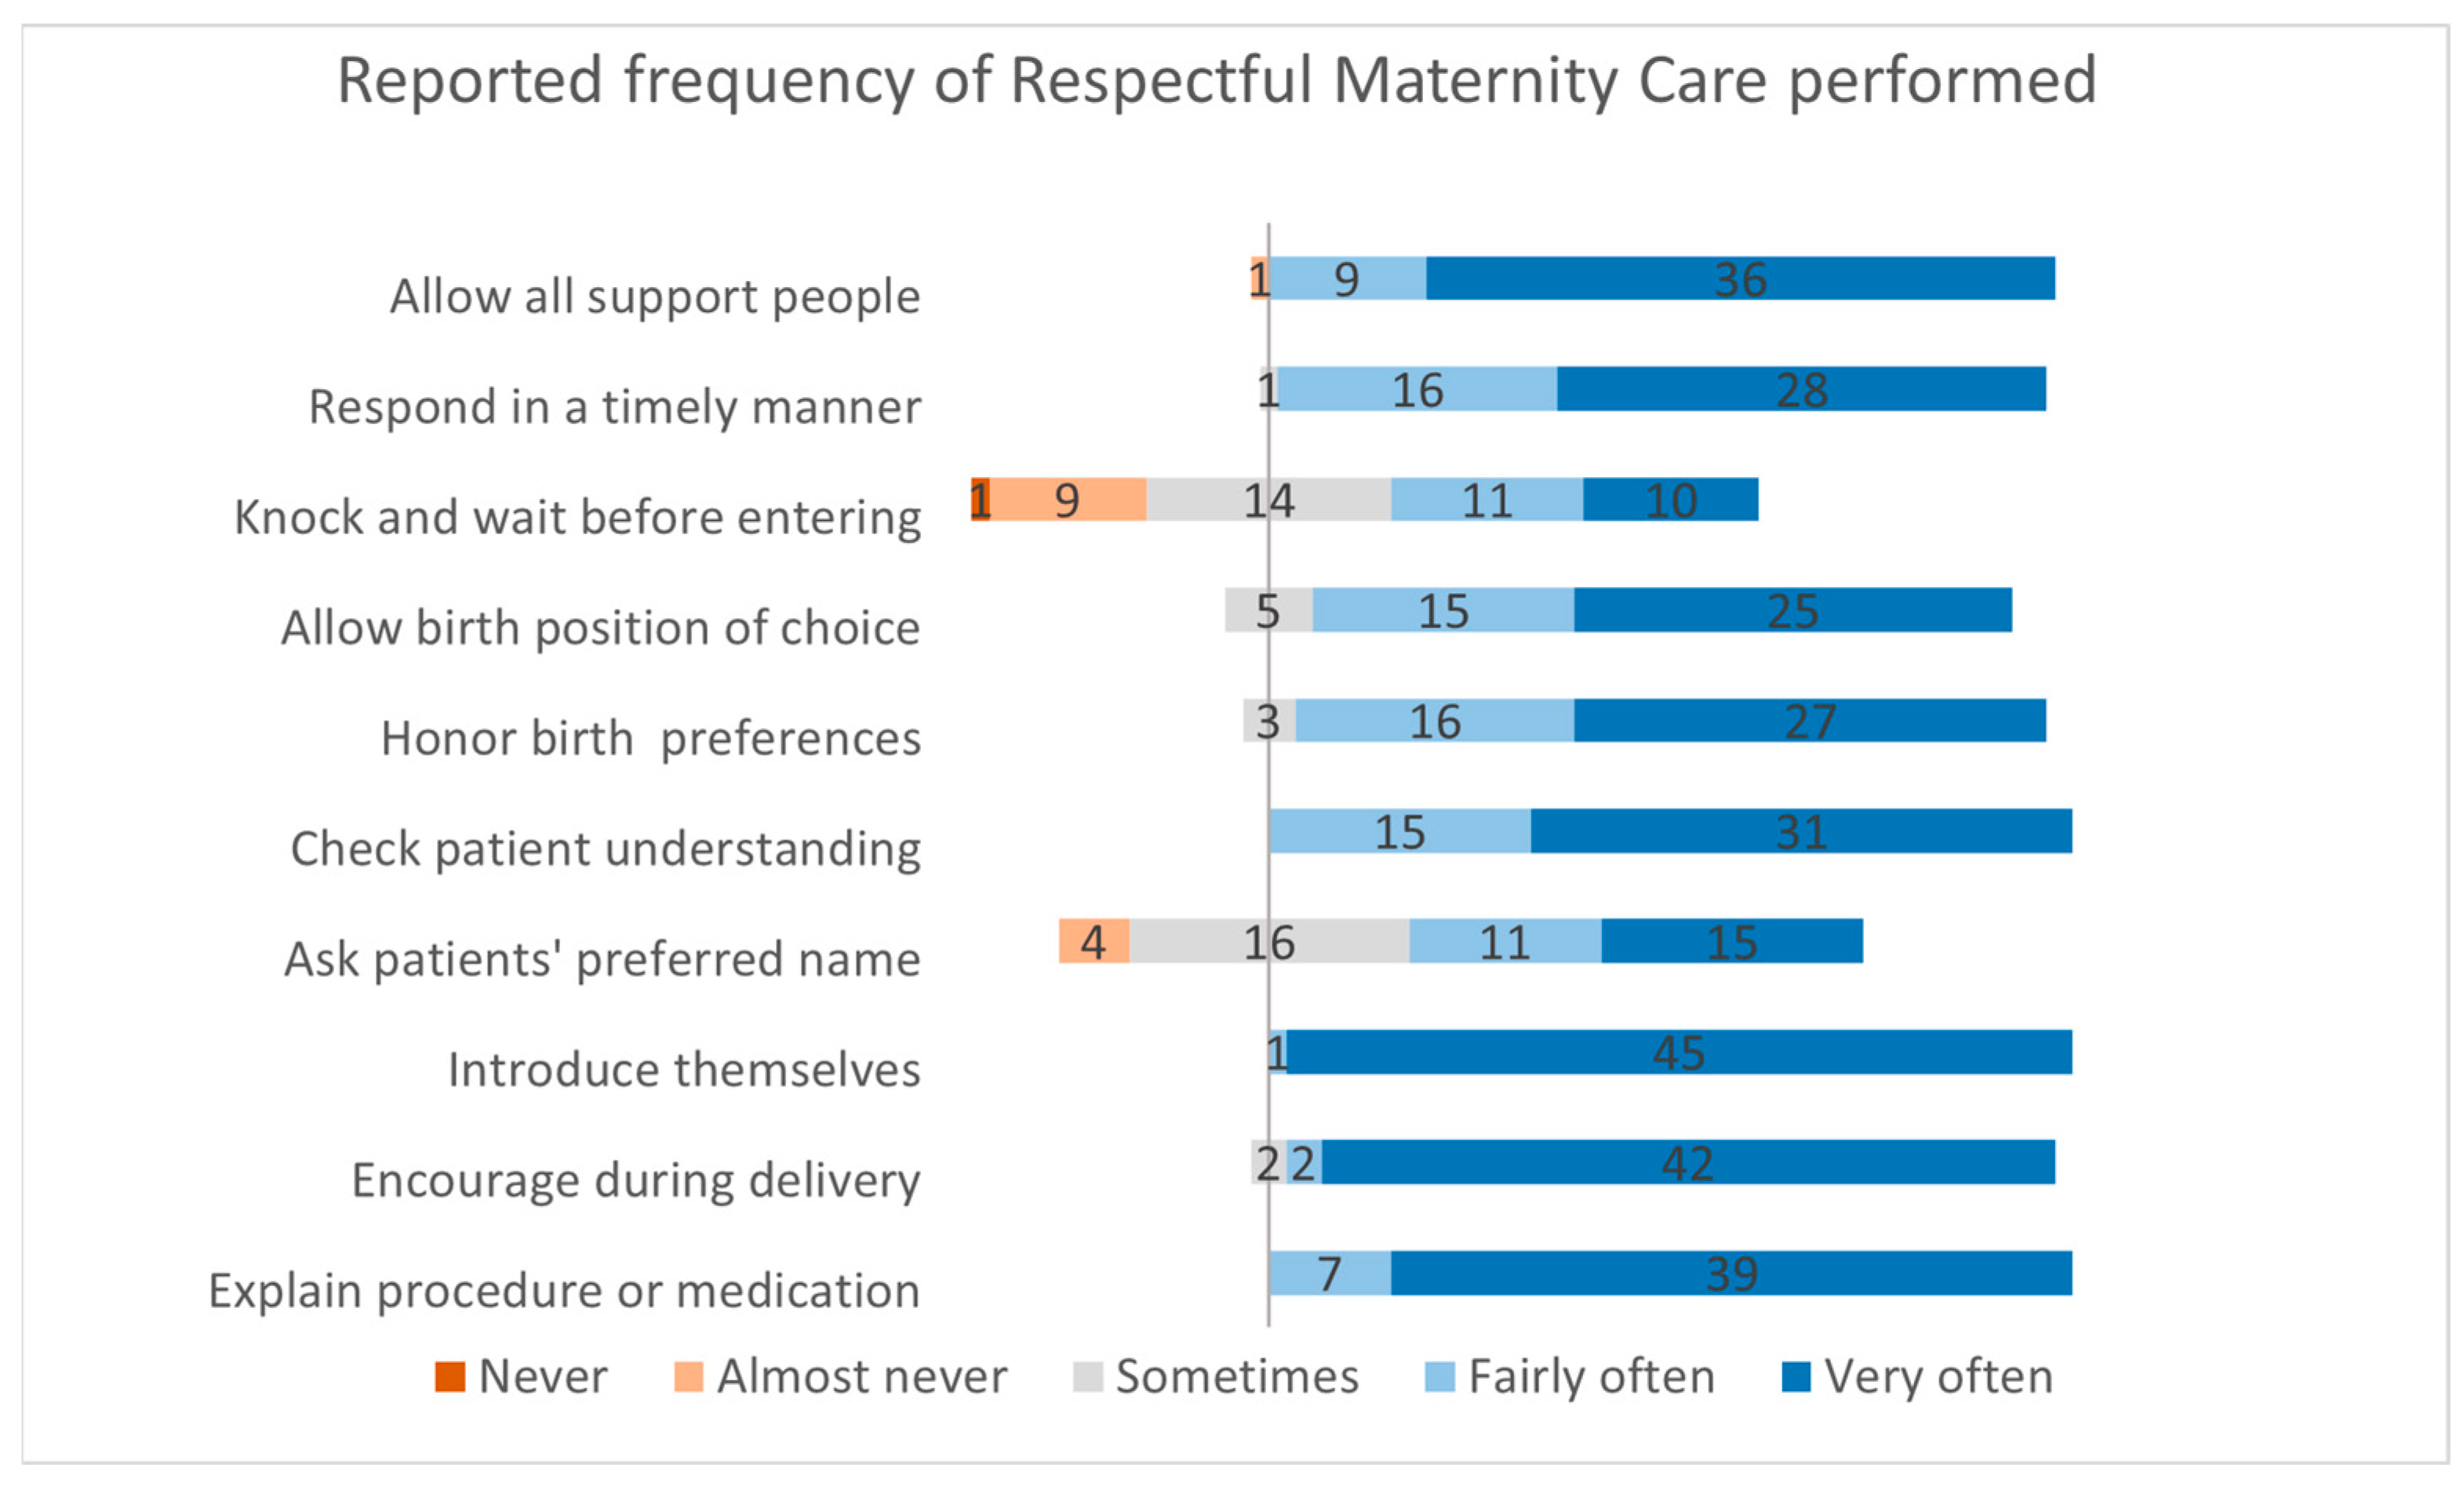Click the Very often legend swatch
This screenshot has width=2464, height=1490.
tap(1796, 1377)
